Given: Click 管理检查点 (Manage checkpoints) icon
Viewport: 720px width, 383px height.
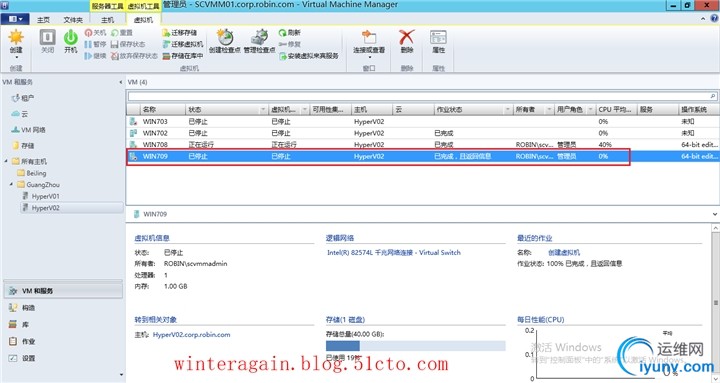Looking at the screenshot, I should [259, 38].
